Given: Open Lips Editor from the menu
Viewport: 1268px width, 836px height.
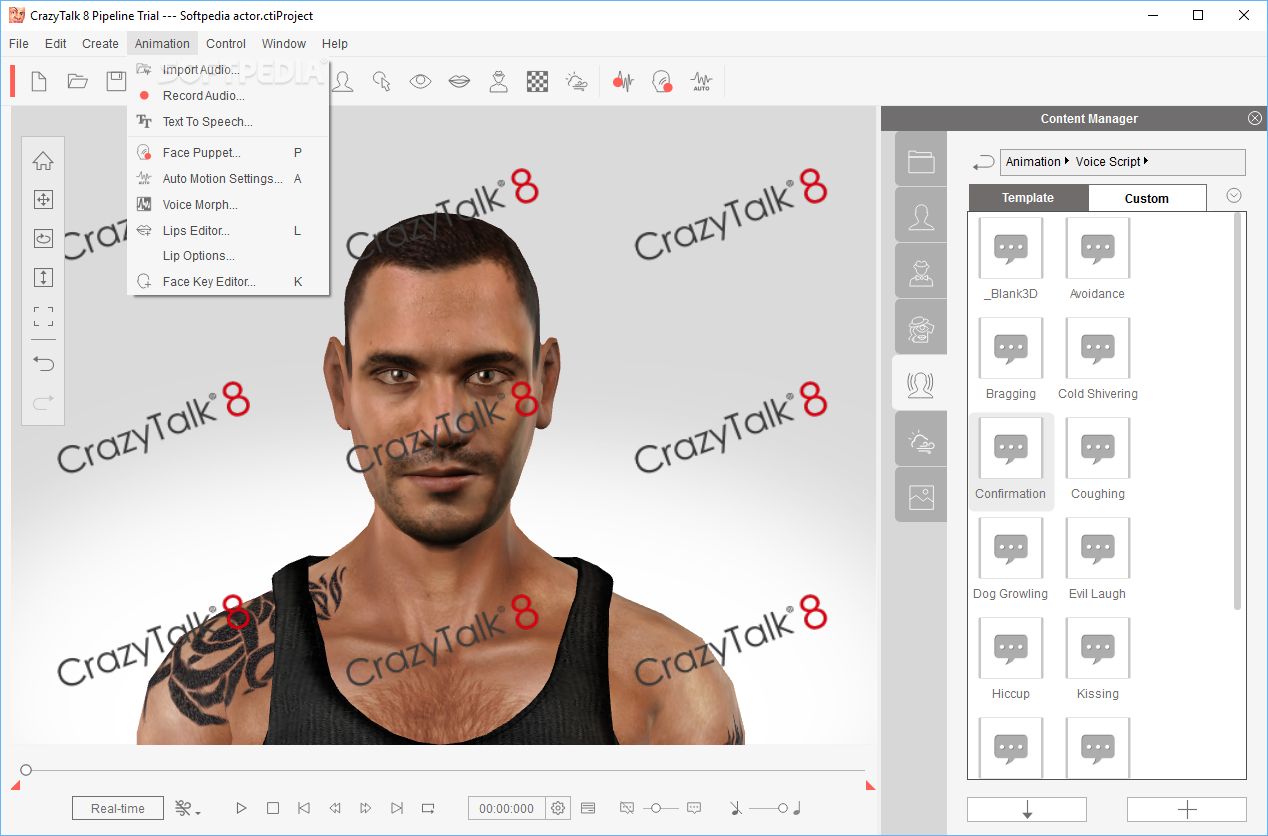Looking at the screenshot, I should [x=228, y=231].
